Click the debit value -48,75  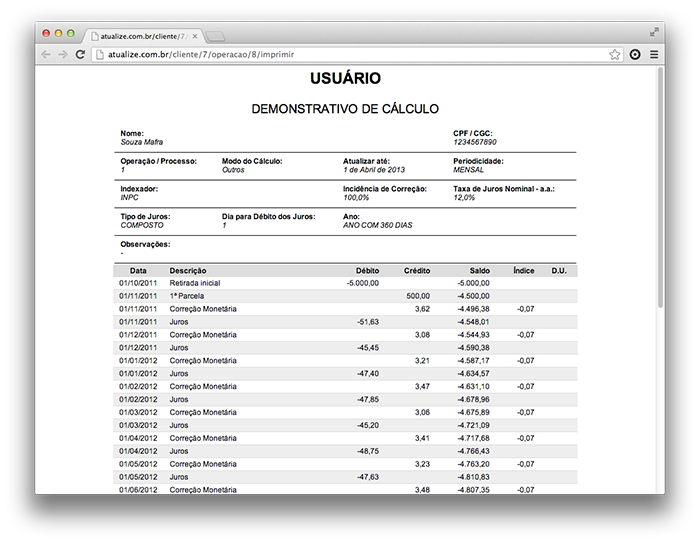368,451
